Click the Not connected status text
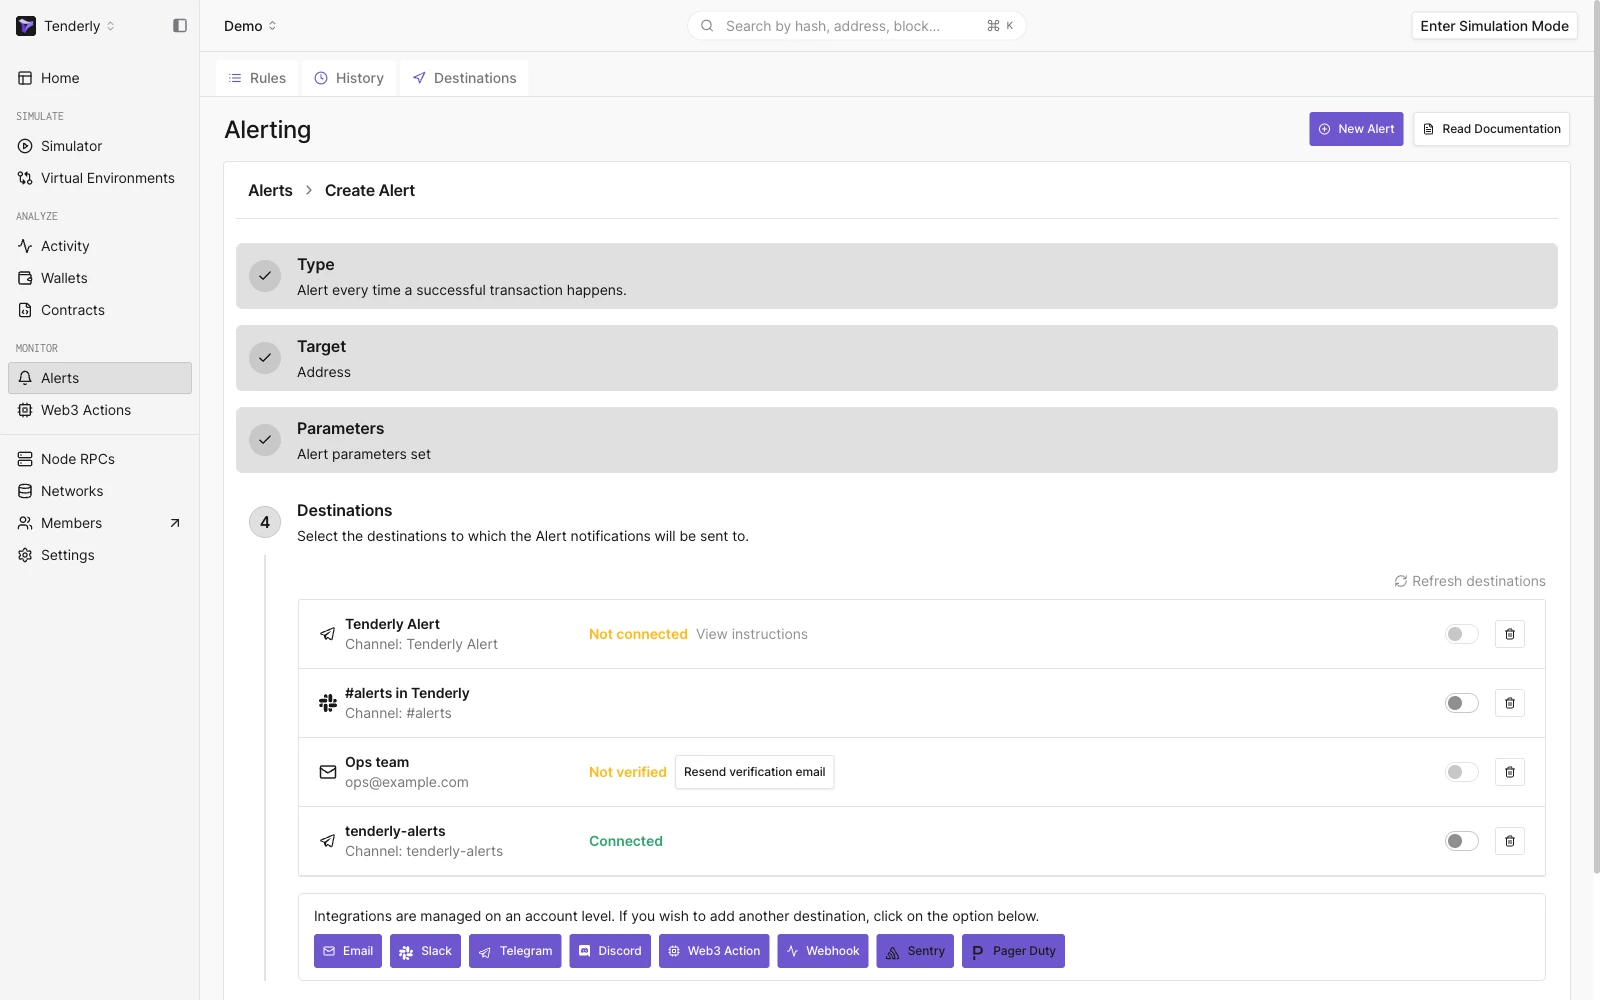 click(638, 634)
